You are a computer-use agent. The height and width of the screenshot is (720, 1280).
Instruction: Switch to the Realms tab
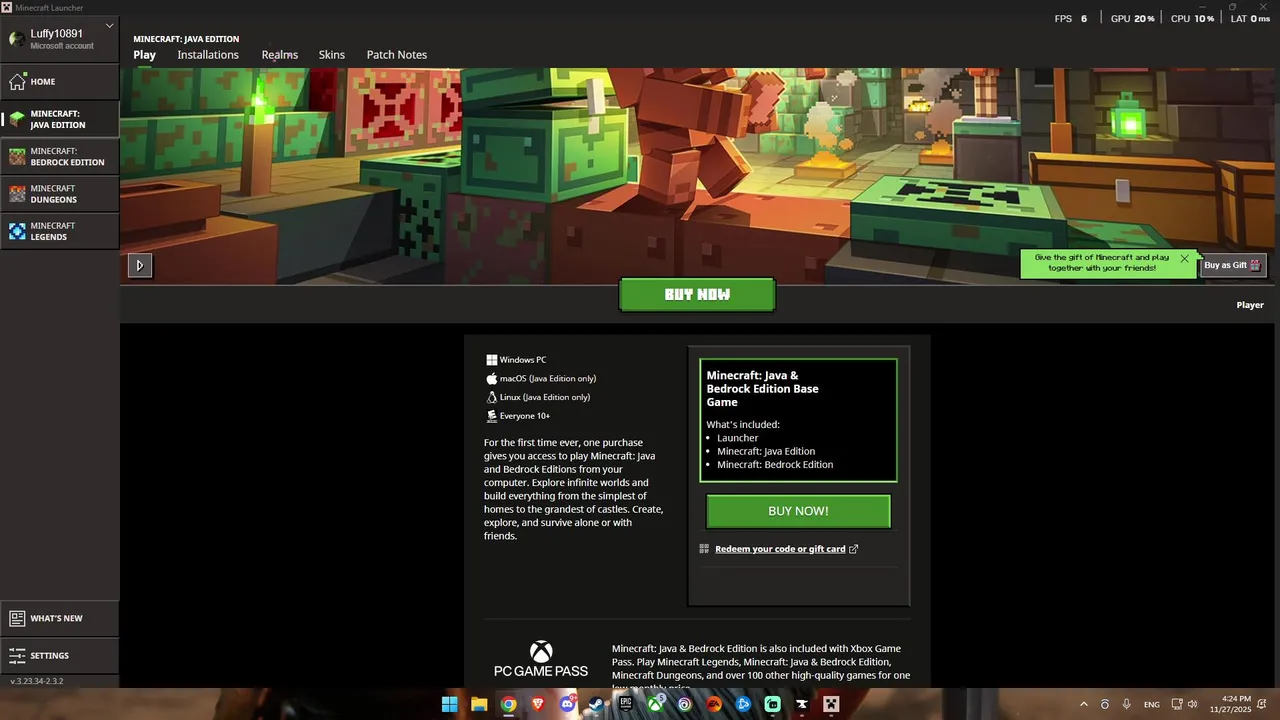click(280, 55)
